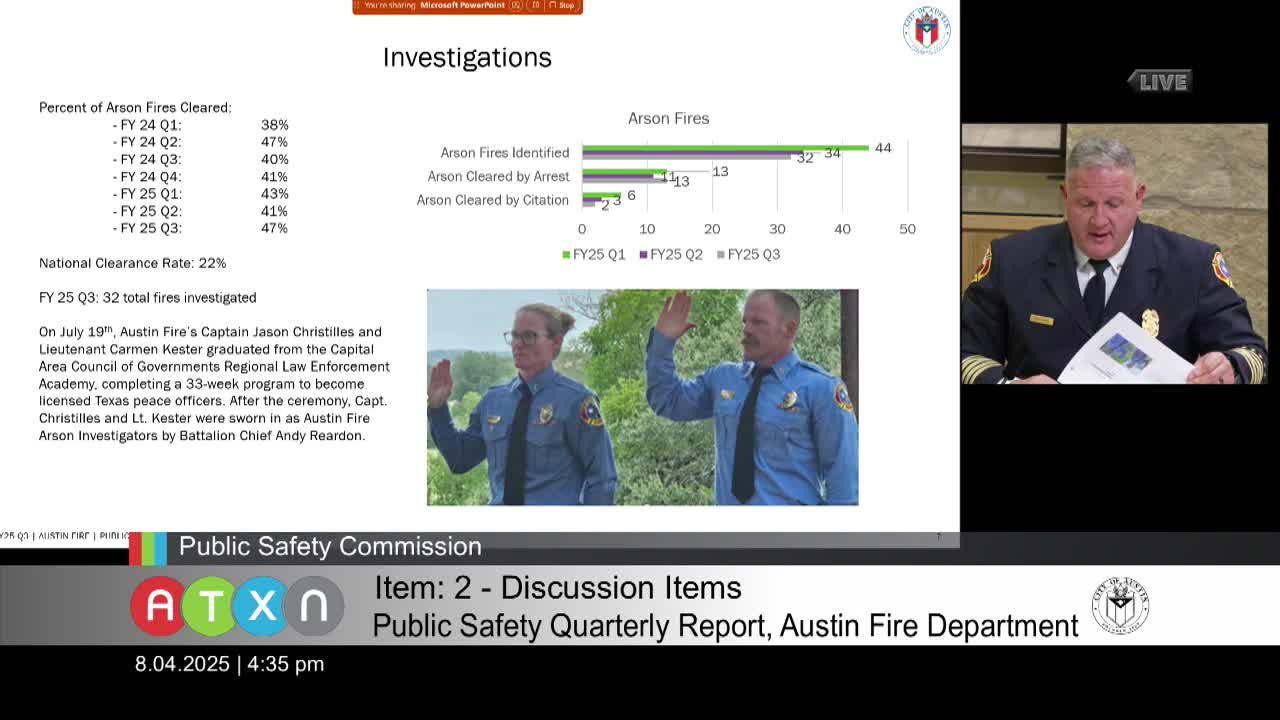The image size is (1280, 720).
Task: Select the FY25 Q2 purple legend swatch
Action: tap(644, 255)
